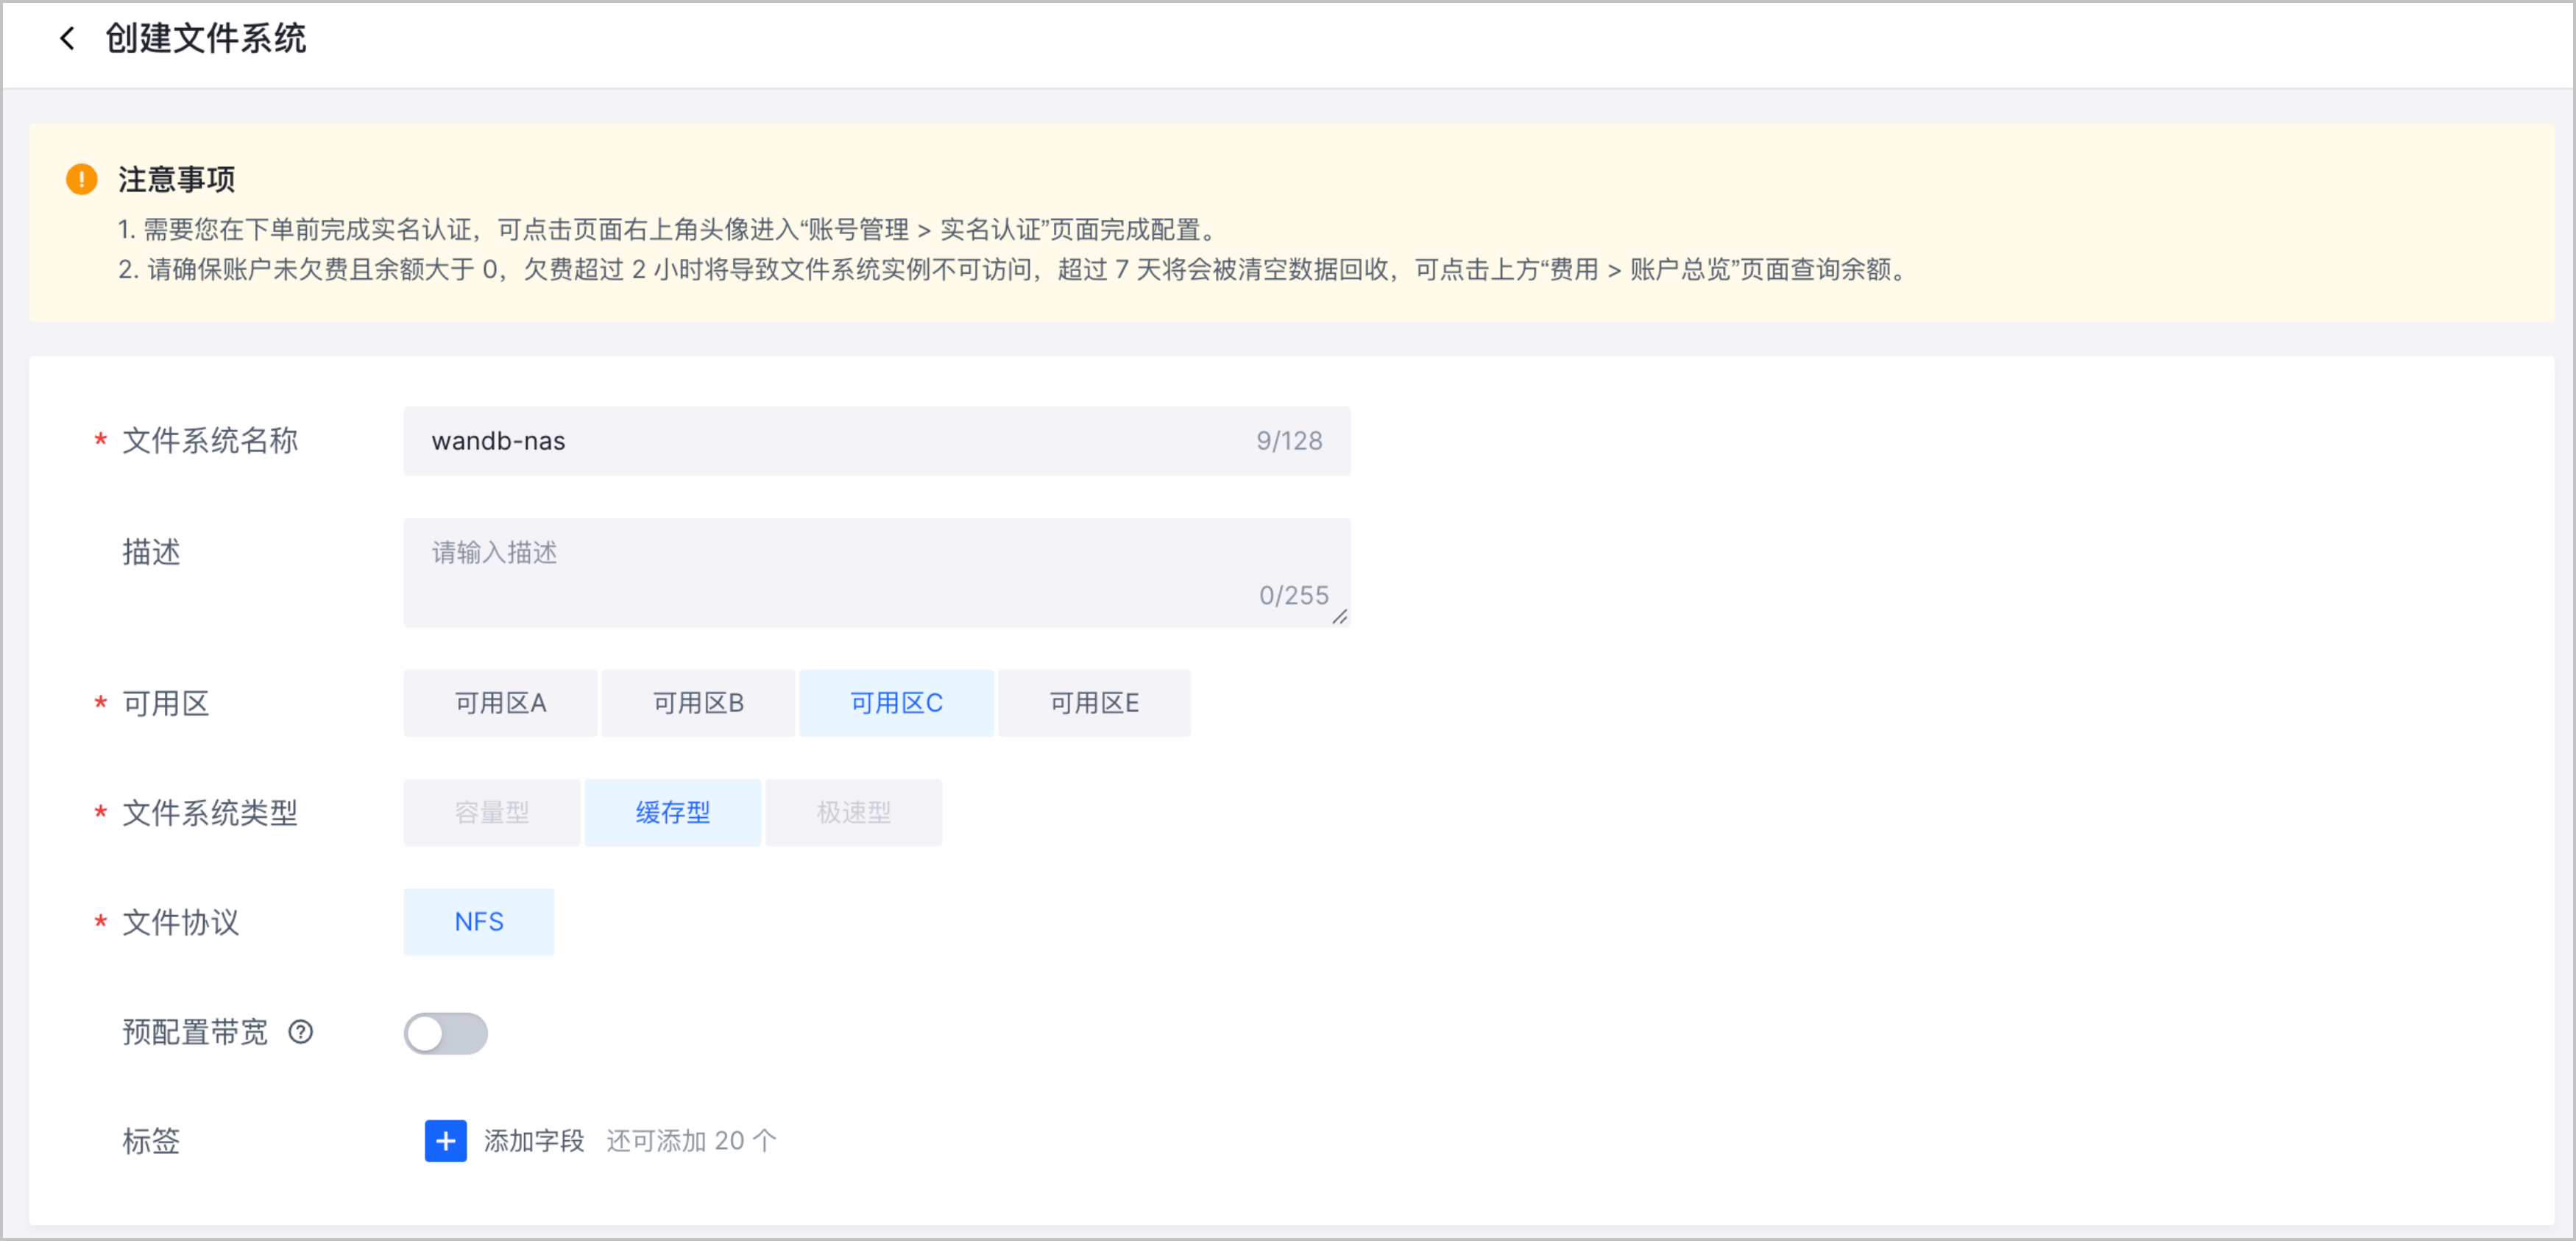Screen dimensions: 2576x1241
Task: Select 可用区E option
Action: pyautogui.click(x=1094, y=703)
